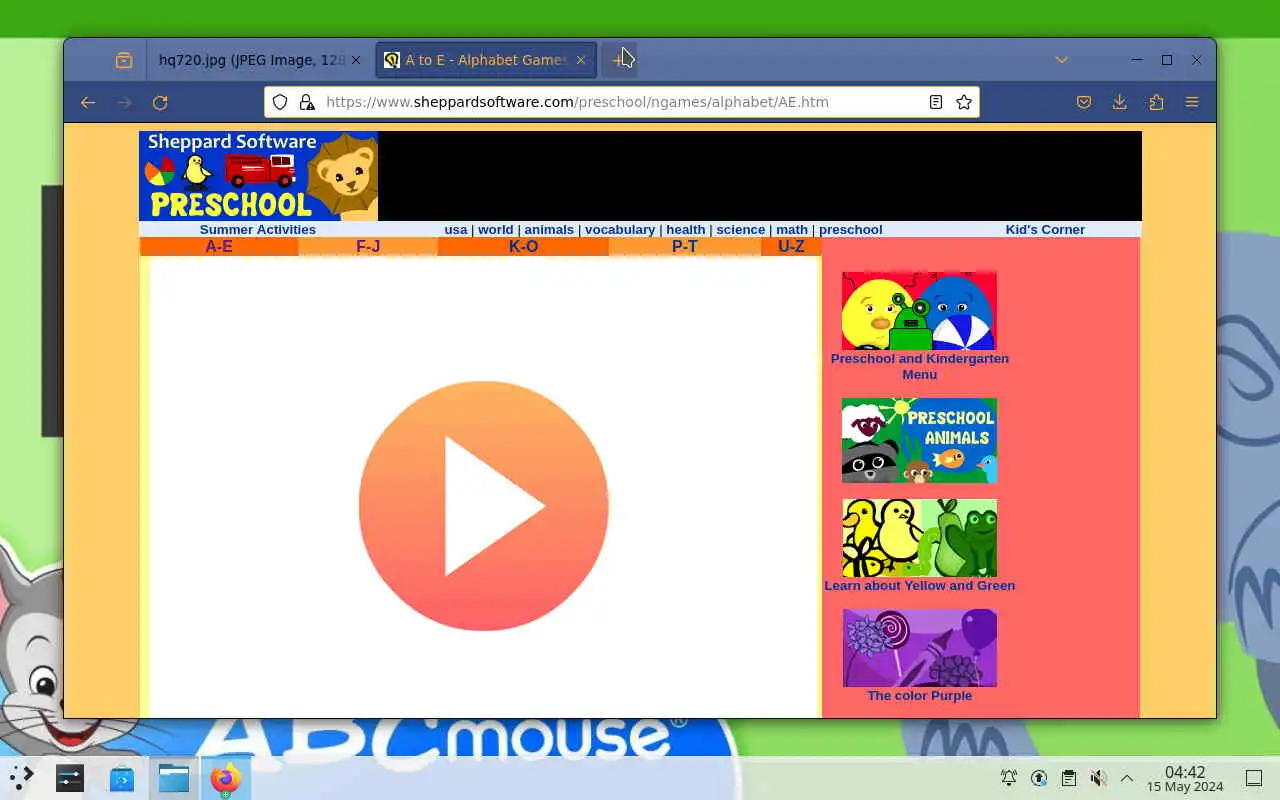Select the A-E letter tab
This screenshot has height=800, width=1280.
(219, 246)
